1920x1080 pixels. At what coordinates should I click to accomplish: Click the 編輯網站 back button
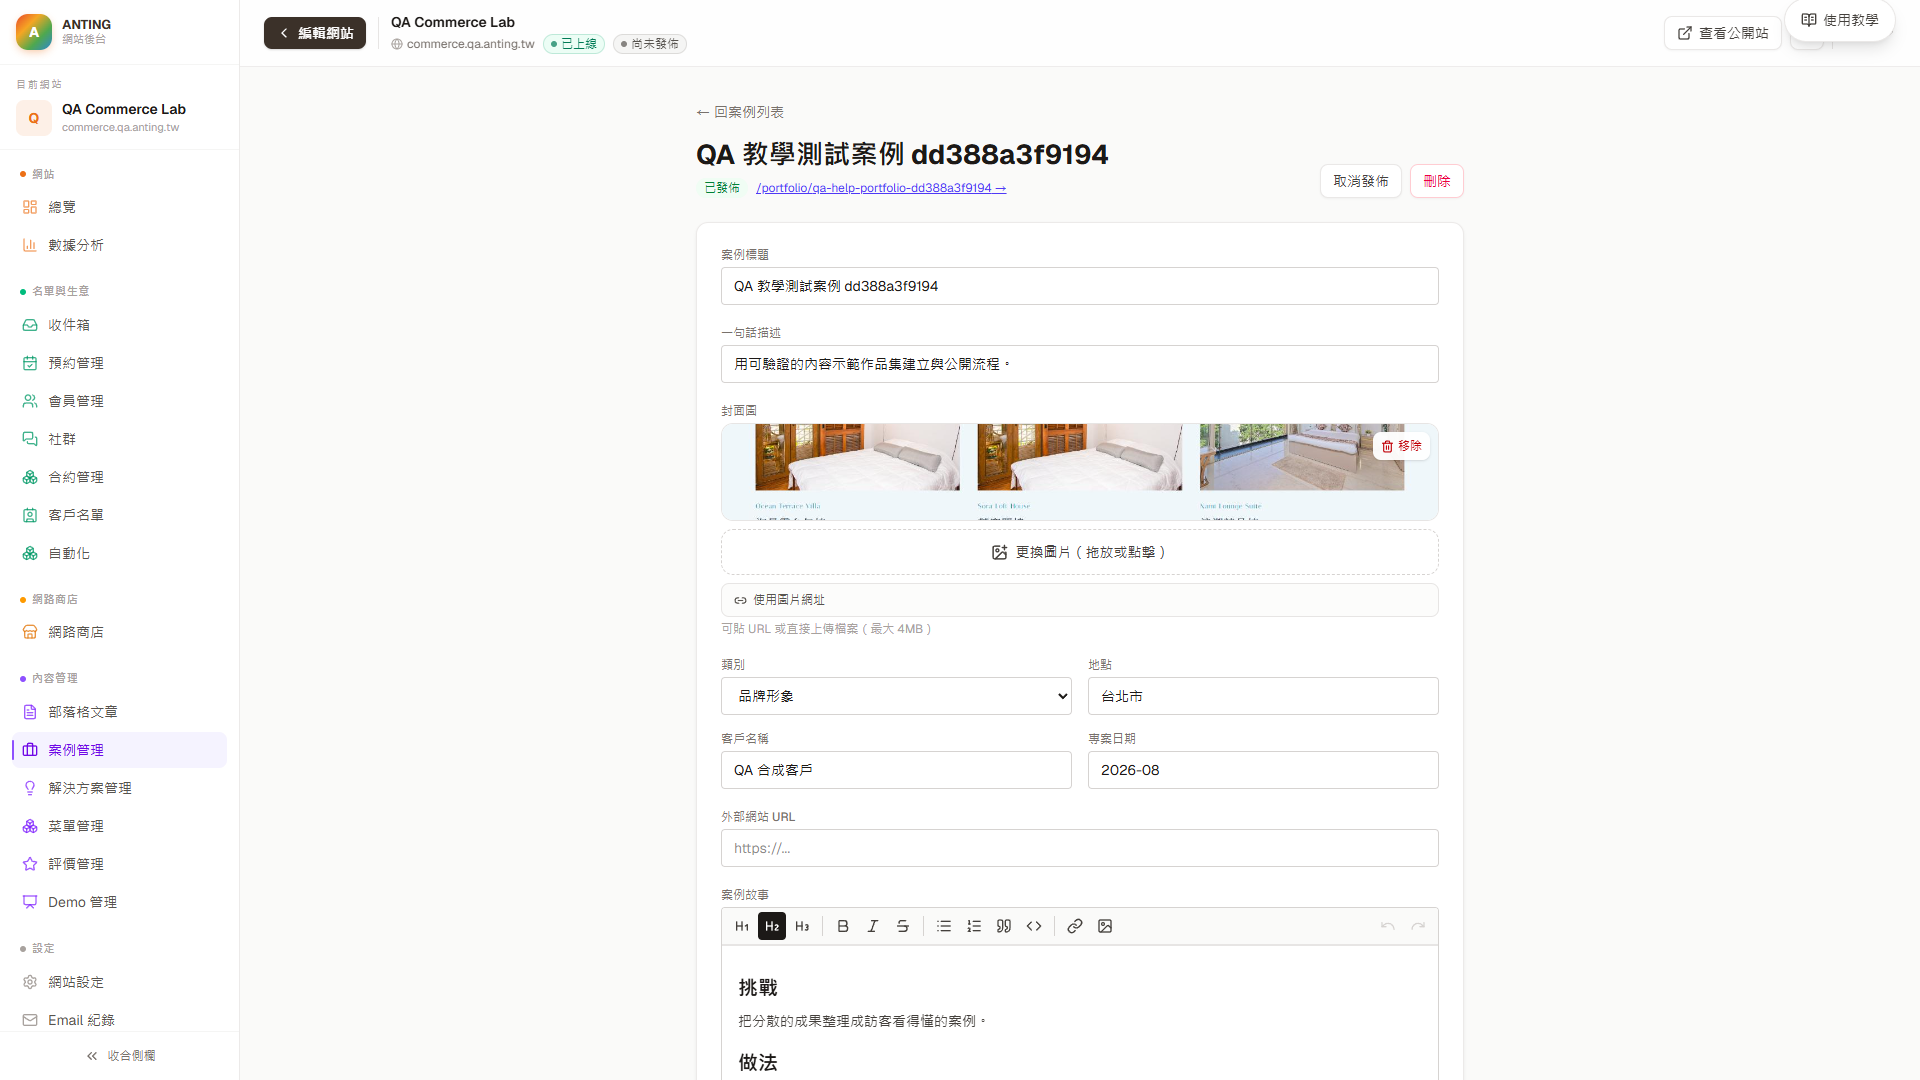(315, 33)
